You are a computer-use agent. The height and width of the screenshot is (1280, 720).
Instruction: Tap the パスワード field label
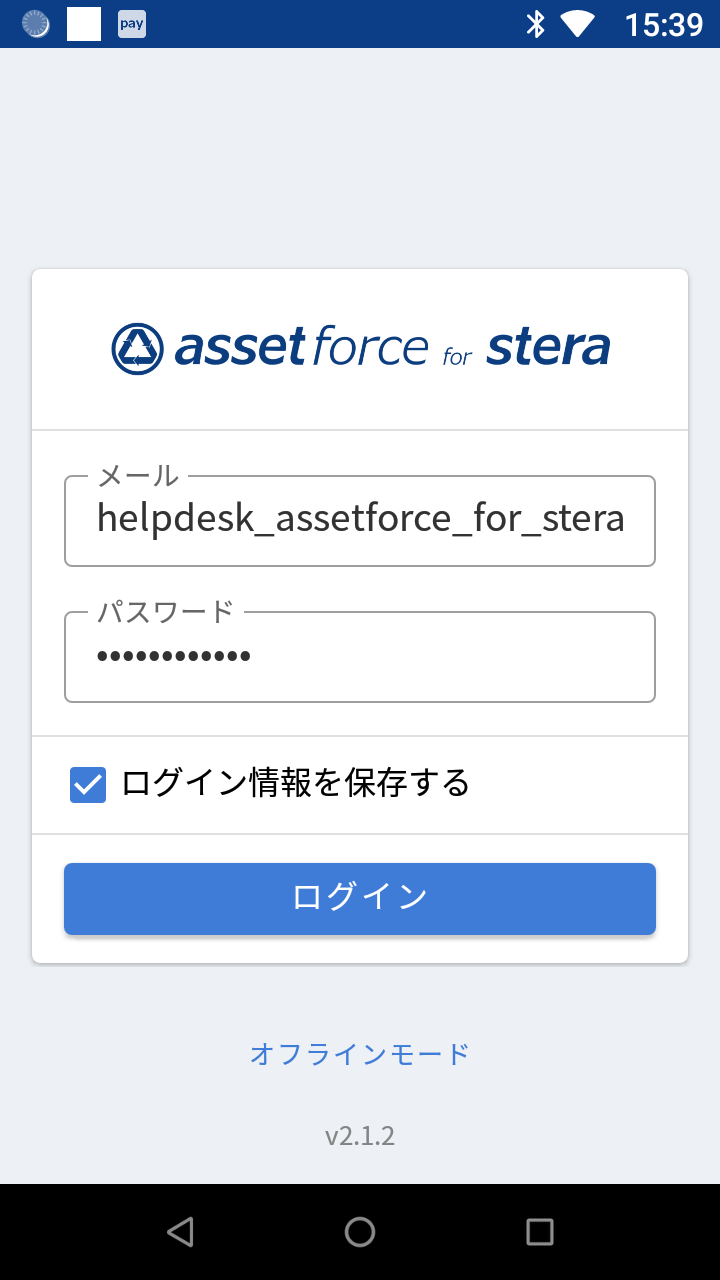point(165,611)
